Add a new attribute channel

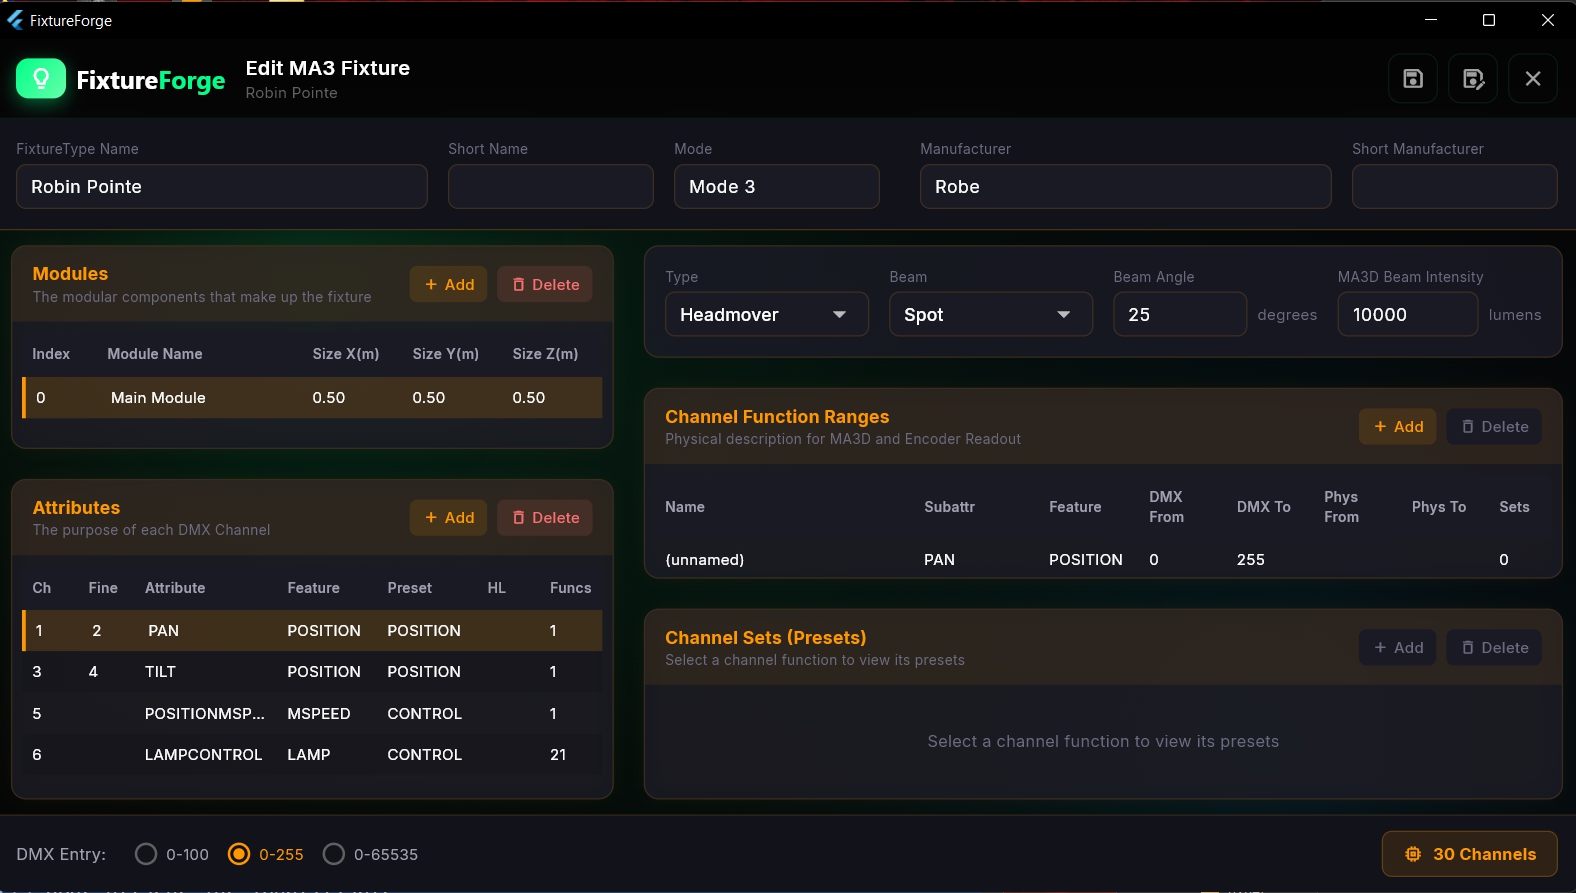pos(448,518)
